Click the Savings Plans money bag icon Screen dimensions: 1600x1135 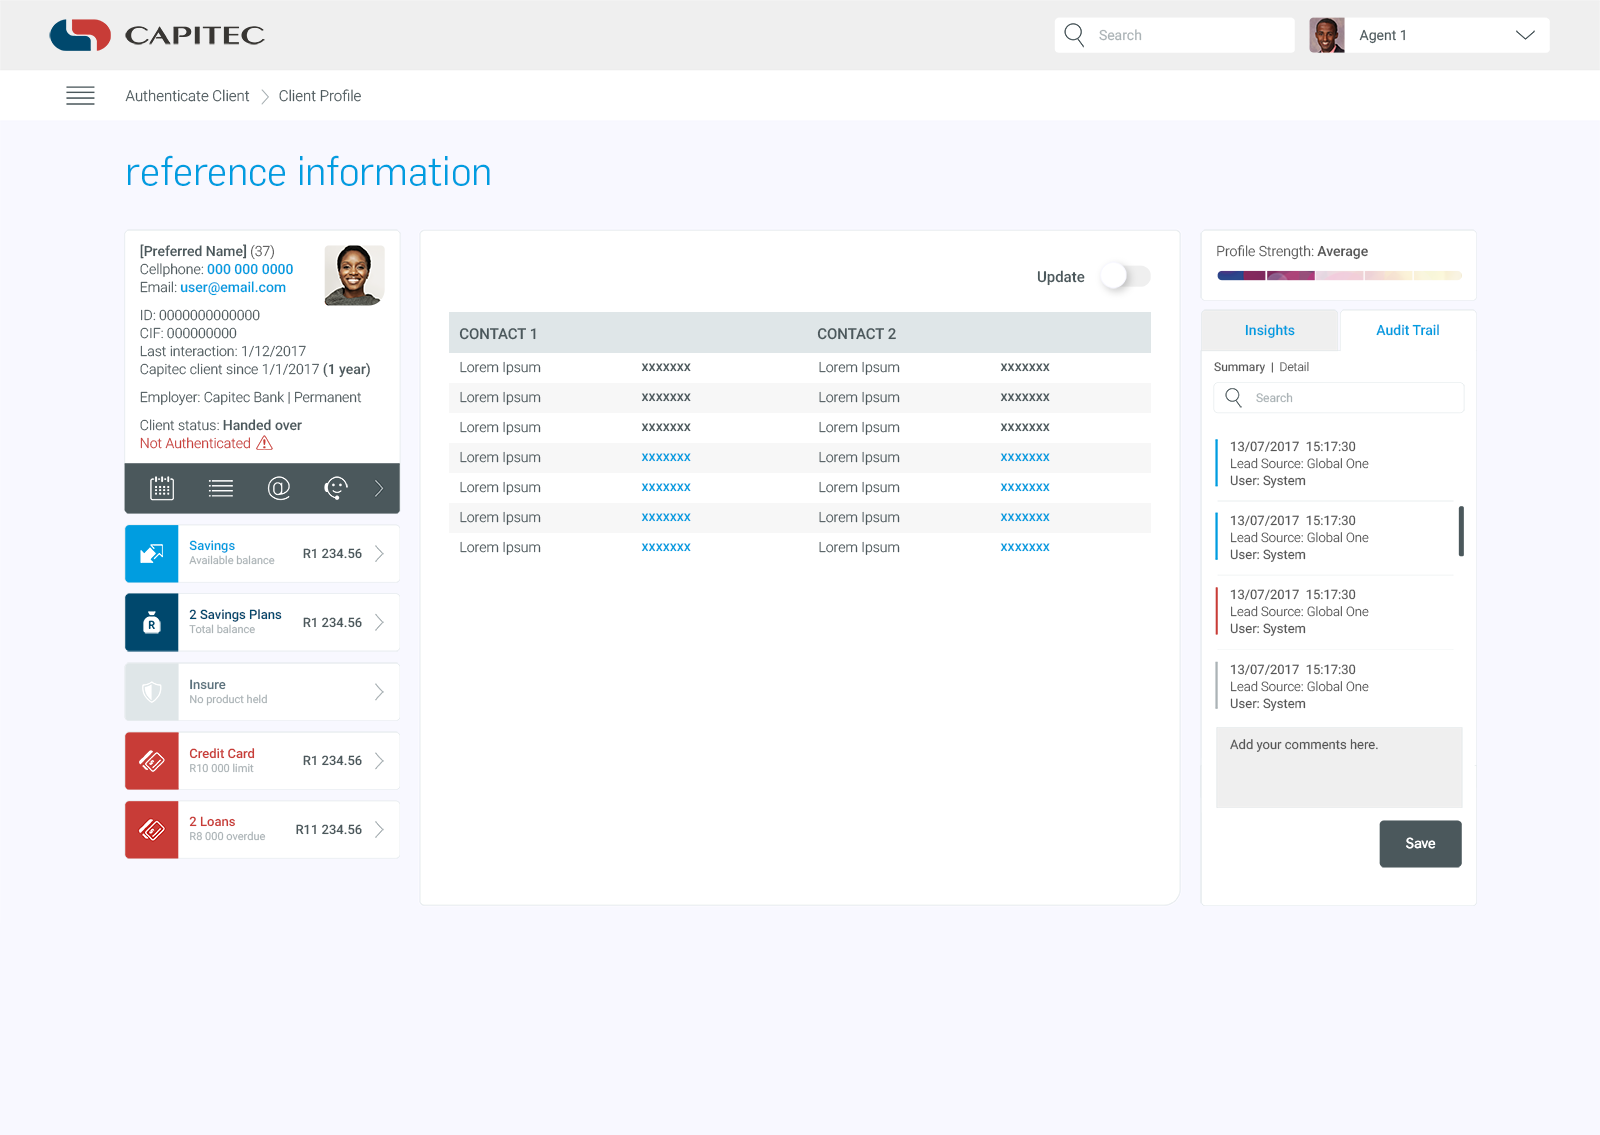(152, 623)
